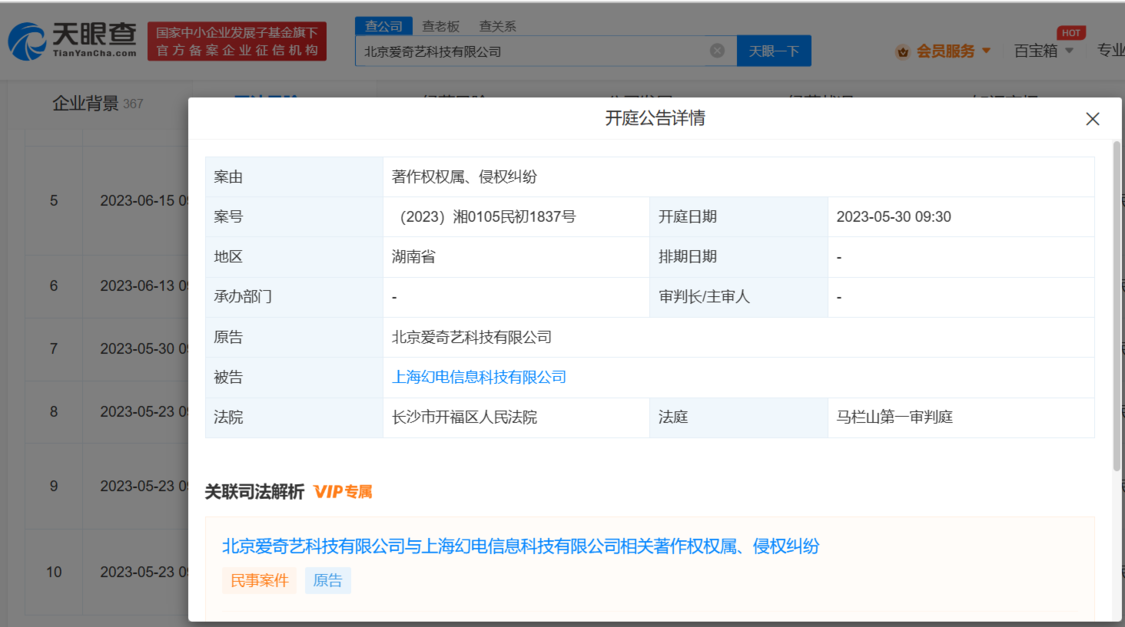Click the case cause 著作权权属、侵权纠纷
This screenshot has height=627, width=1125.
pyautogui.click(x=464, y=177)
